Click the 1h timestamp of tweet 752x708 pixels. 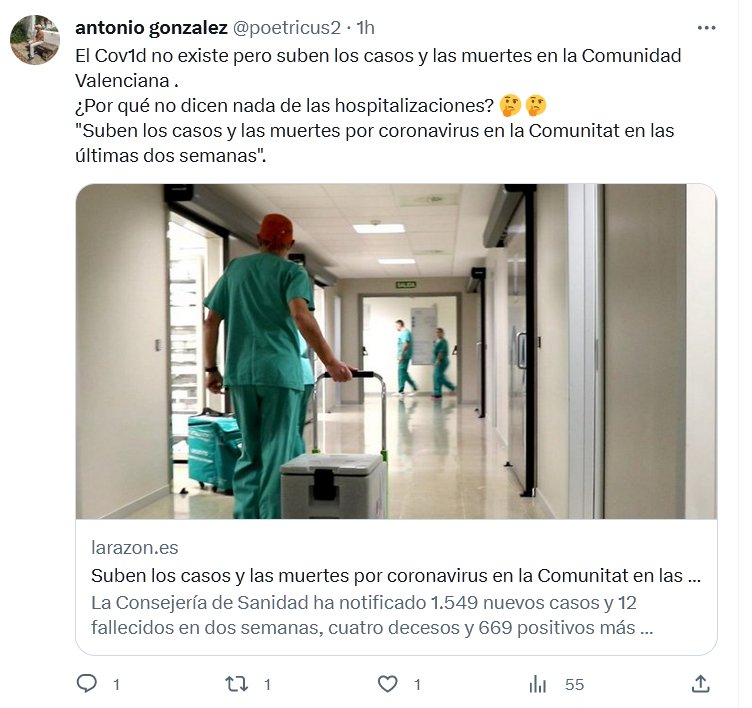tap(365, 28)
